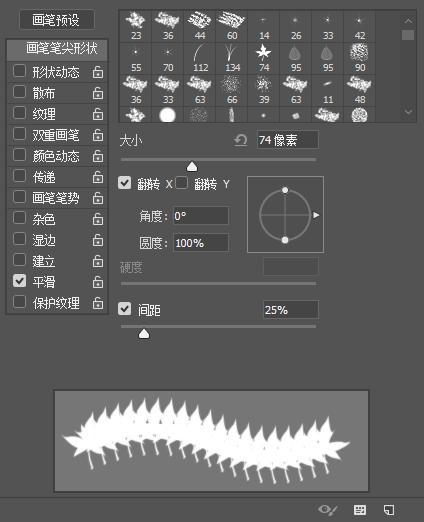Click lock icon next to 平滑
The height and width of the screenshot is (522, 424).
pos(98,282)
